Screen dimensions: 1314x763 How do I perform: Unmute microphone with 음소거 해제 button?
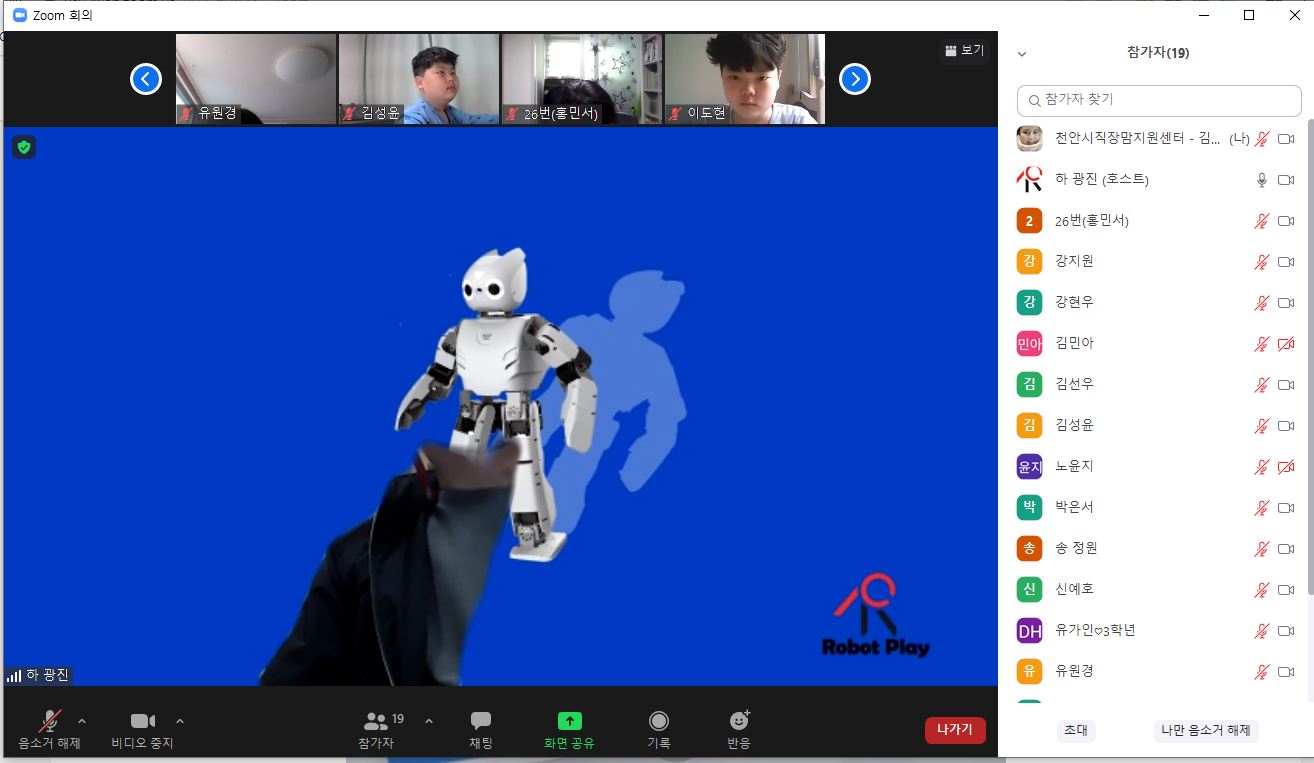(49, 721)
